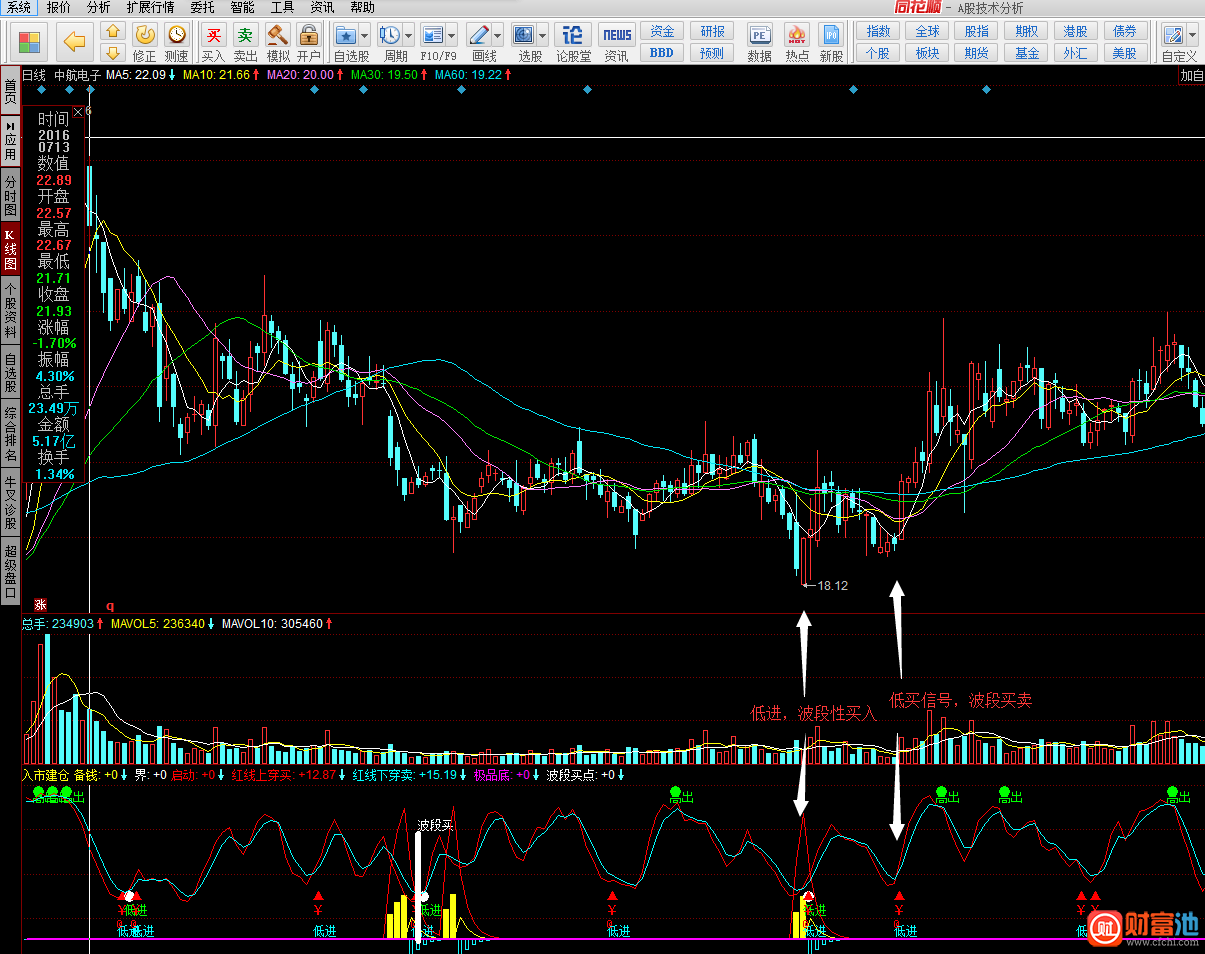Click the 预测 button
Image resolution: width=1205 pixels, height=954 pixels.
tap(712, 52)
